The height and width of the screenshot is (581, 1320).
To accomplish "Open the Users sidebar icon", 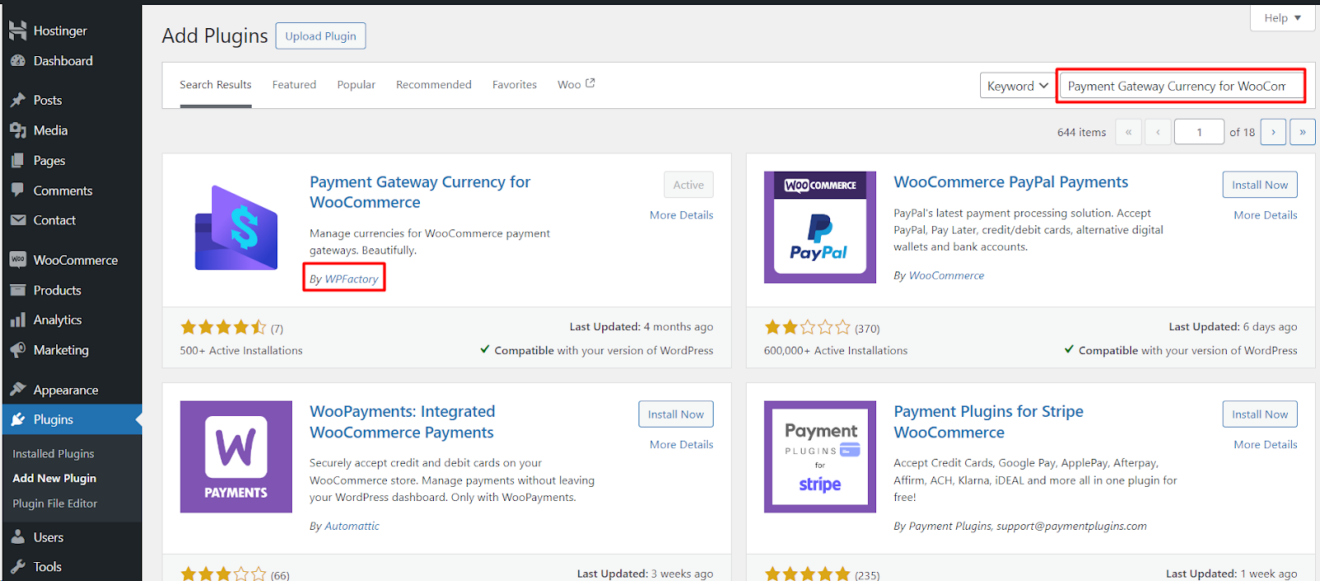I will (x=18, y=537).
